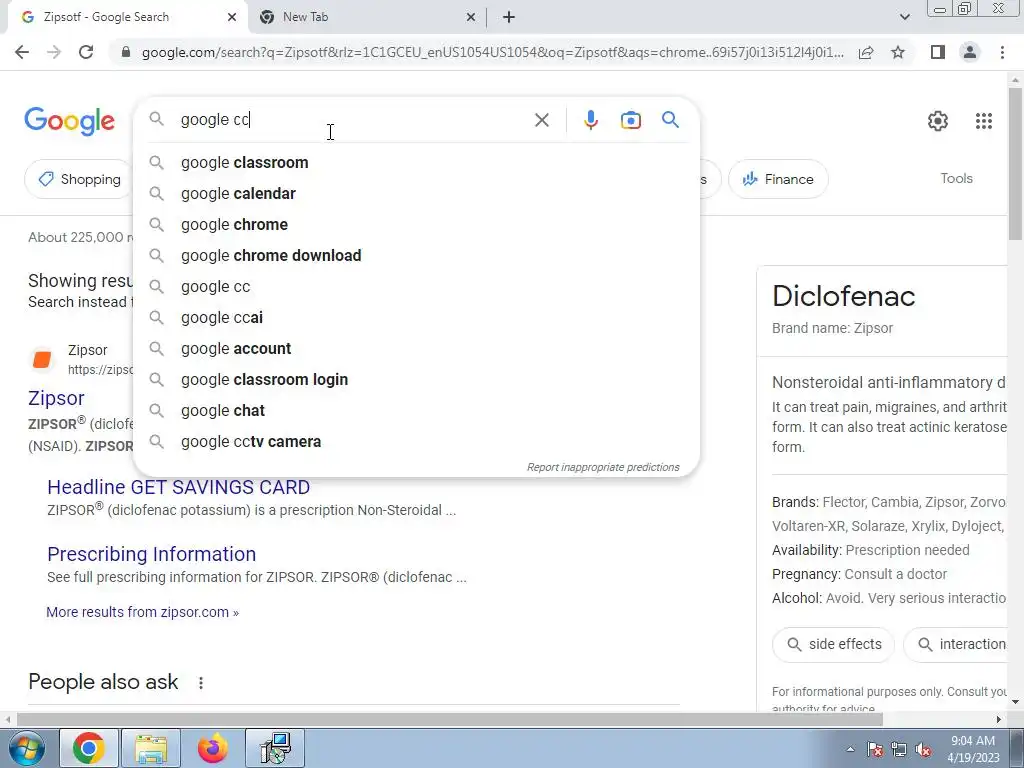Click the taskbar clock showing 9:04 AM

[973, 749]
